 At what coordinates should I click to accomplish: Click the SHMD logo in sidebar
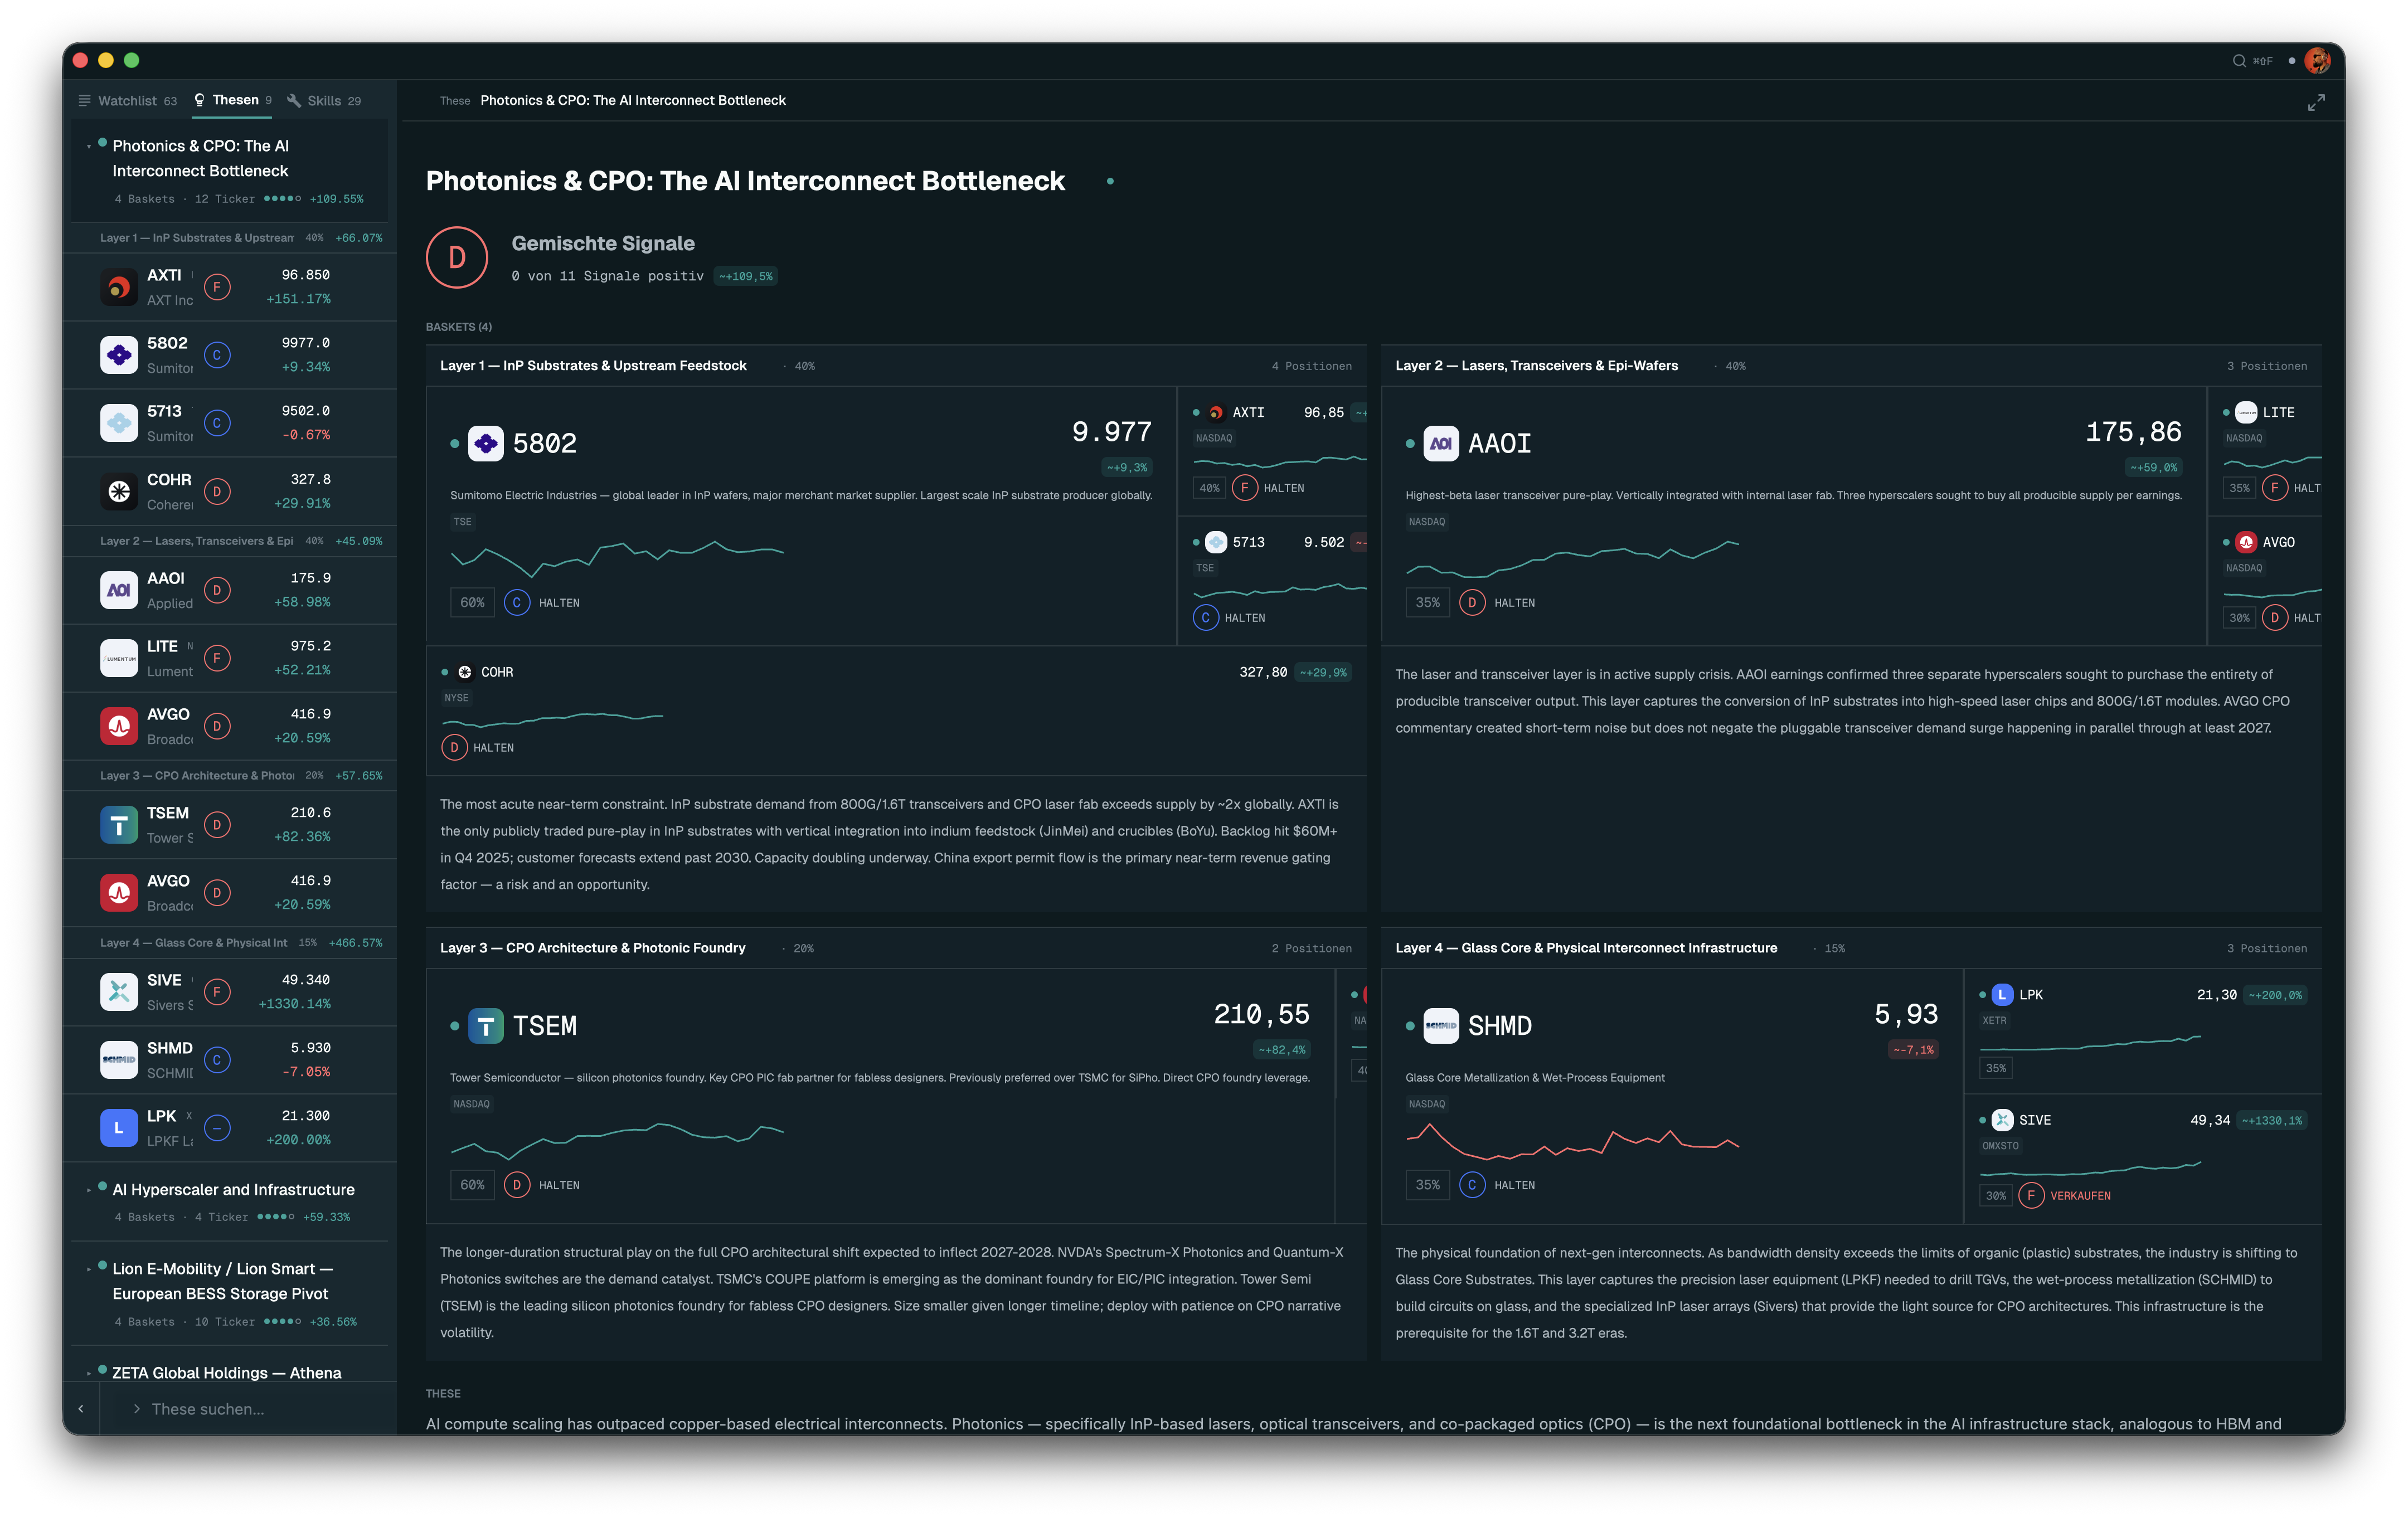(x=119, y=1060)
